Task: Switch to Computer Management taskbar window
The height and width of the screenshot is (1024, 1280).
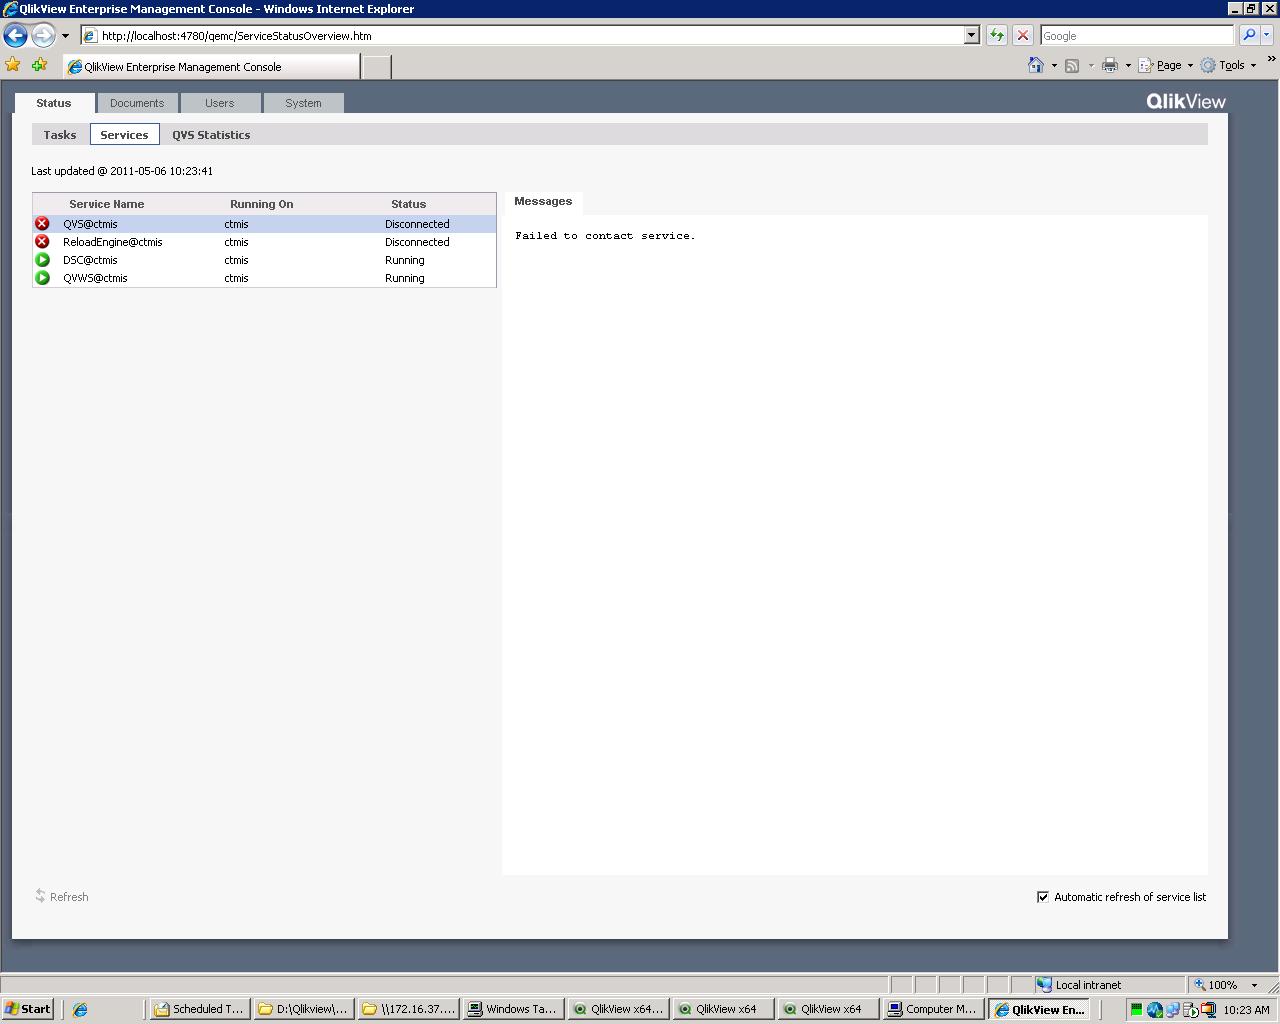Action: tap(933, 1009)
